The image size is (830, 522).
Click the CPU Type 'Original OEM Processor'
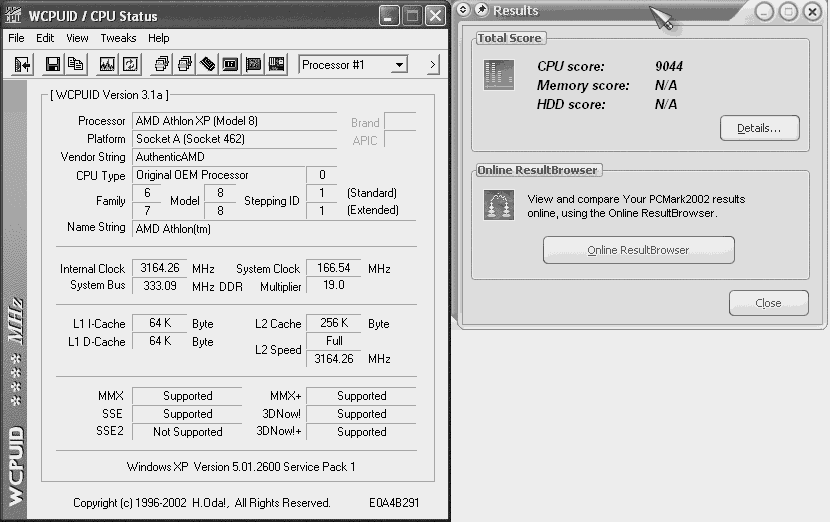(219, 175)
